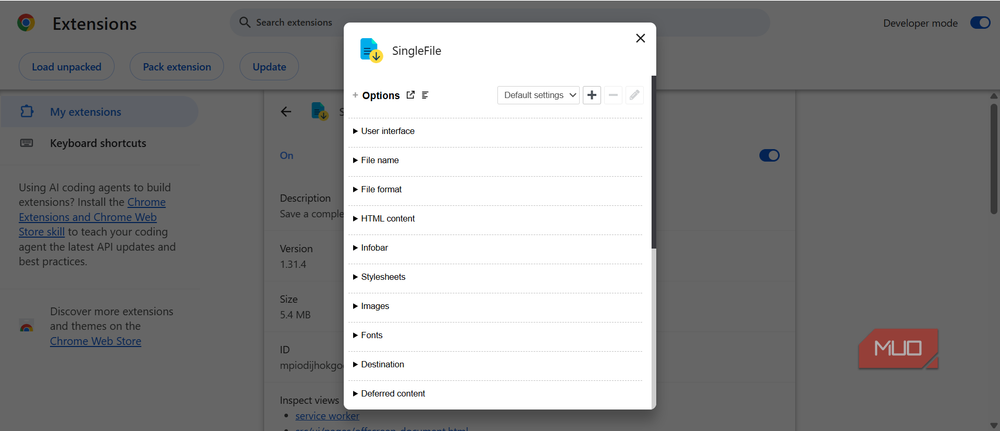
Task: Expand the Fonts section
Action: [x=497, y=335]
